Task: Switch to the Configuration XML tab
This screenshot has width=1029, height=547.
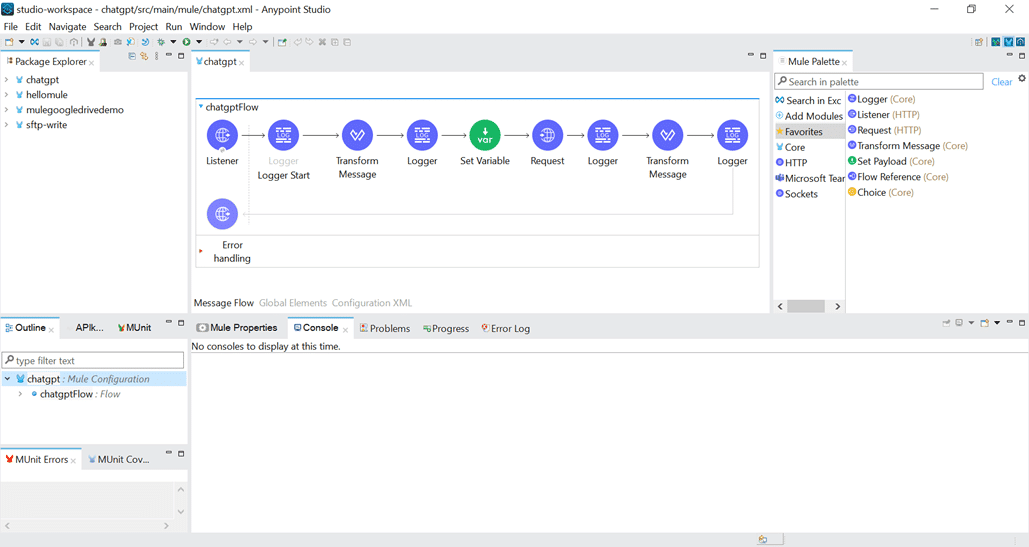Action: pyautogui.click(x=372, y=303)
